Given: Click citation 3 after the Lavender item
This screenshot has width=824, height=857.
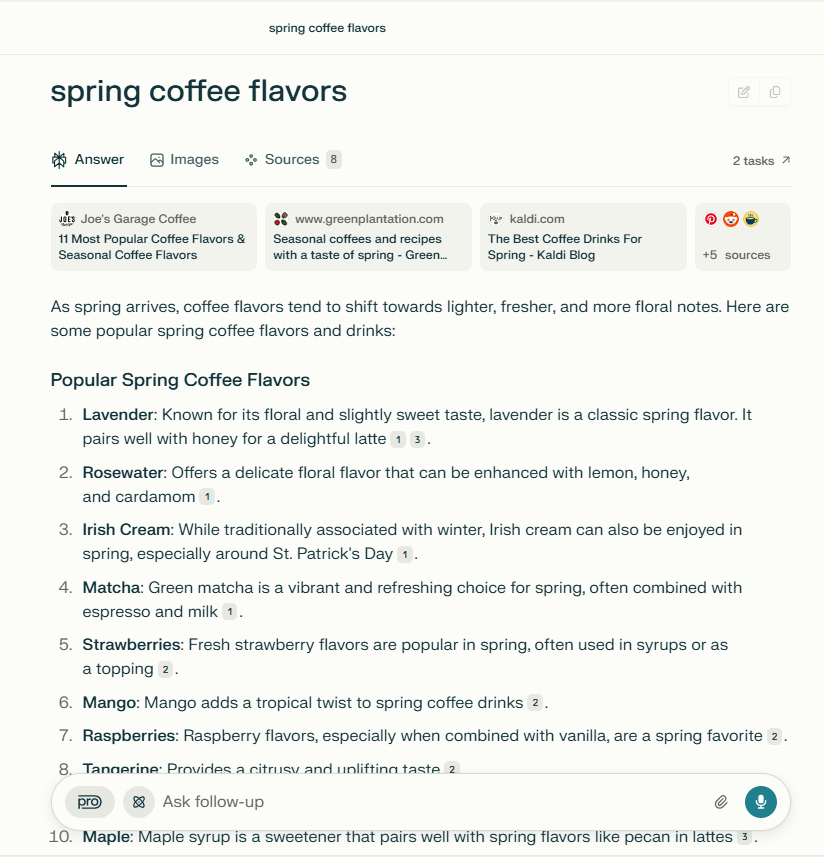Looking at the screenshot, I should (417, 439).
